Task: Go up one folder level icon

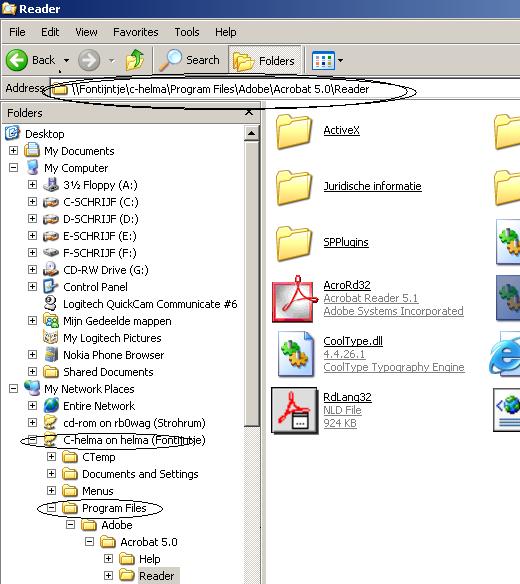Action: 135,60
